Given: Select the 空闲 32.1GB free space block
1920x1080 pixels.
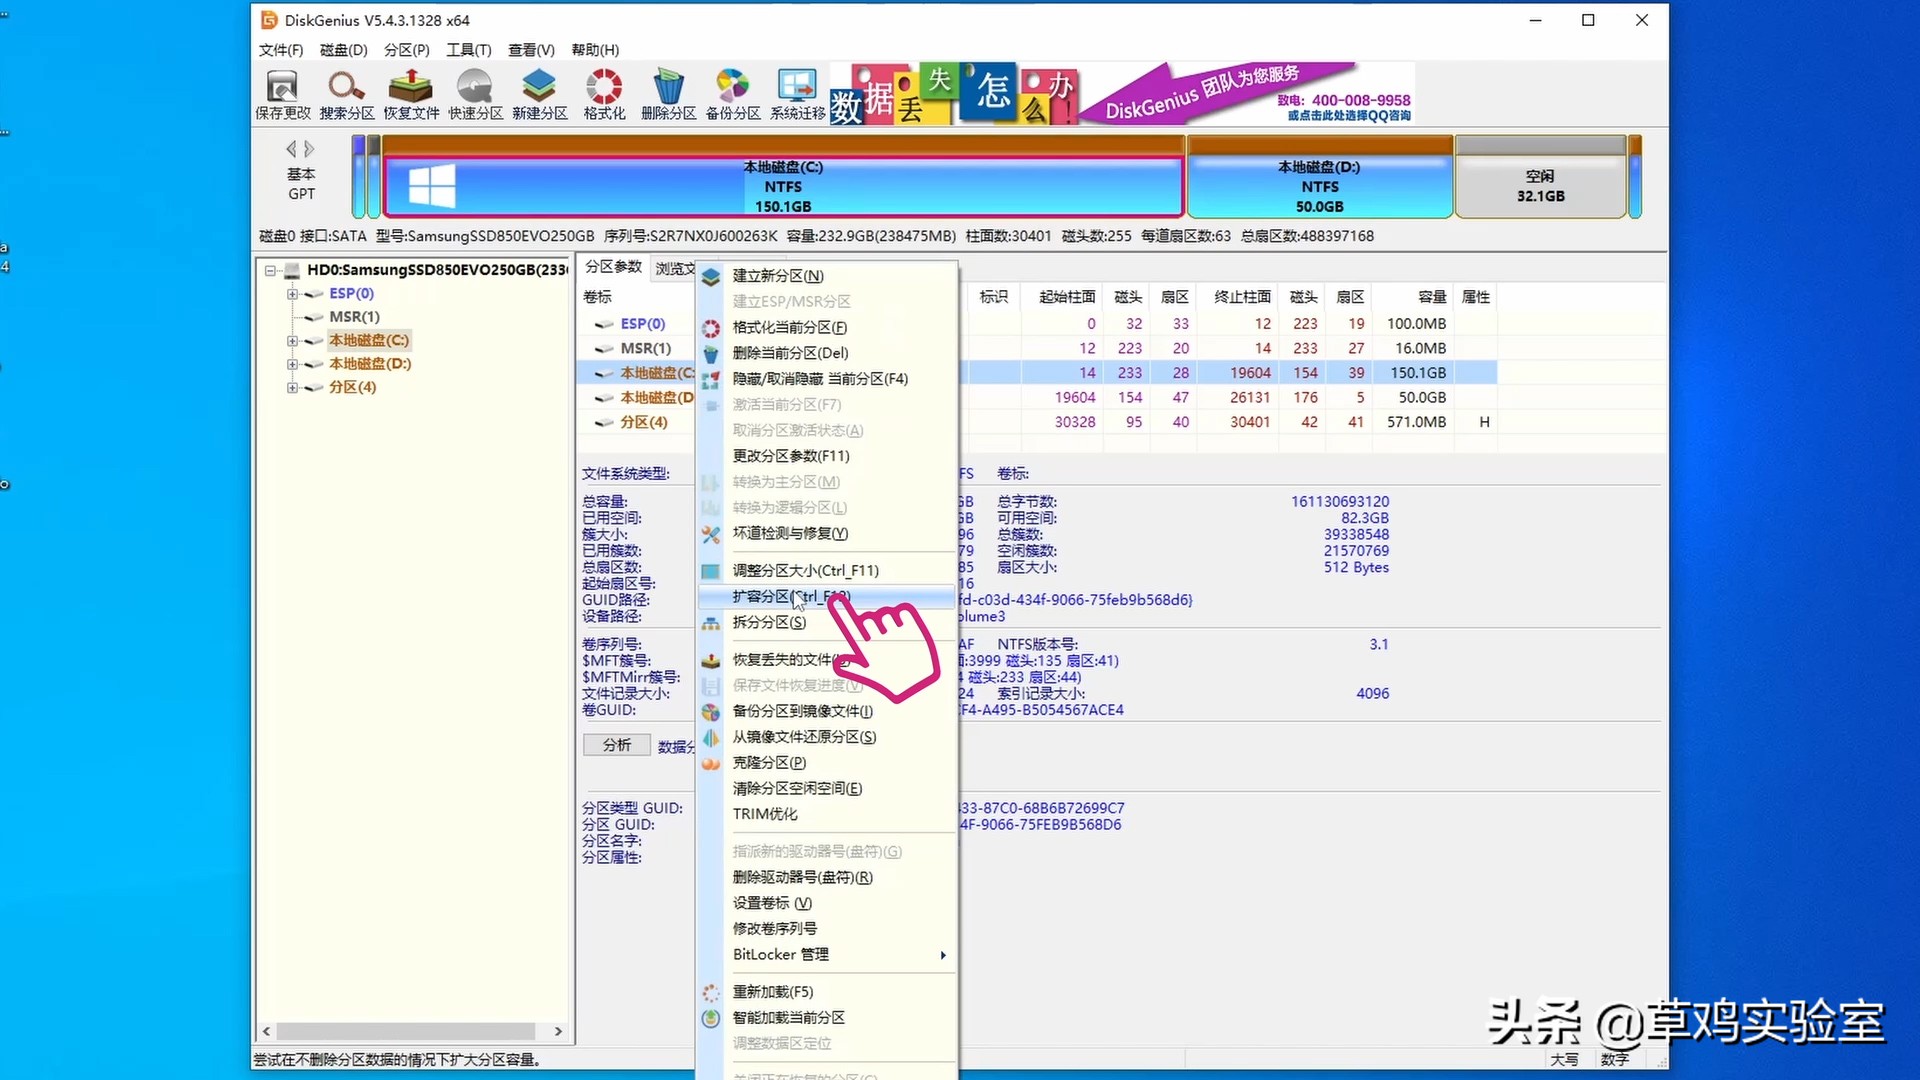Looking at the screenshot, I should (1541, 183).
